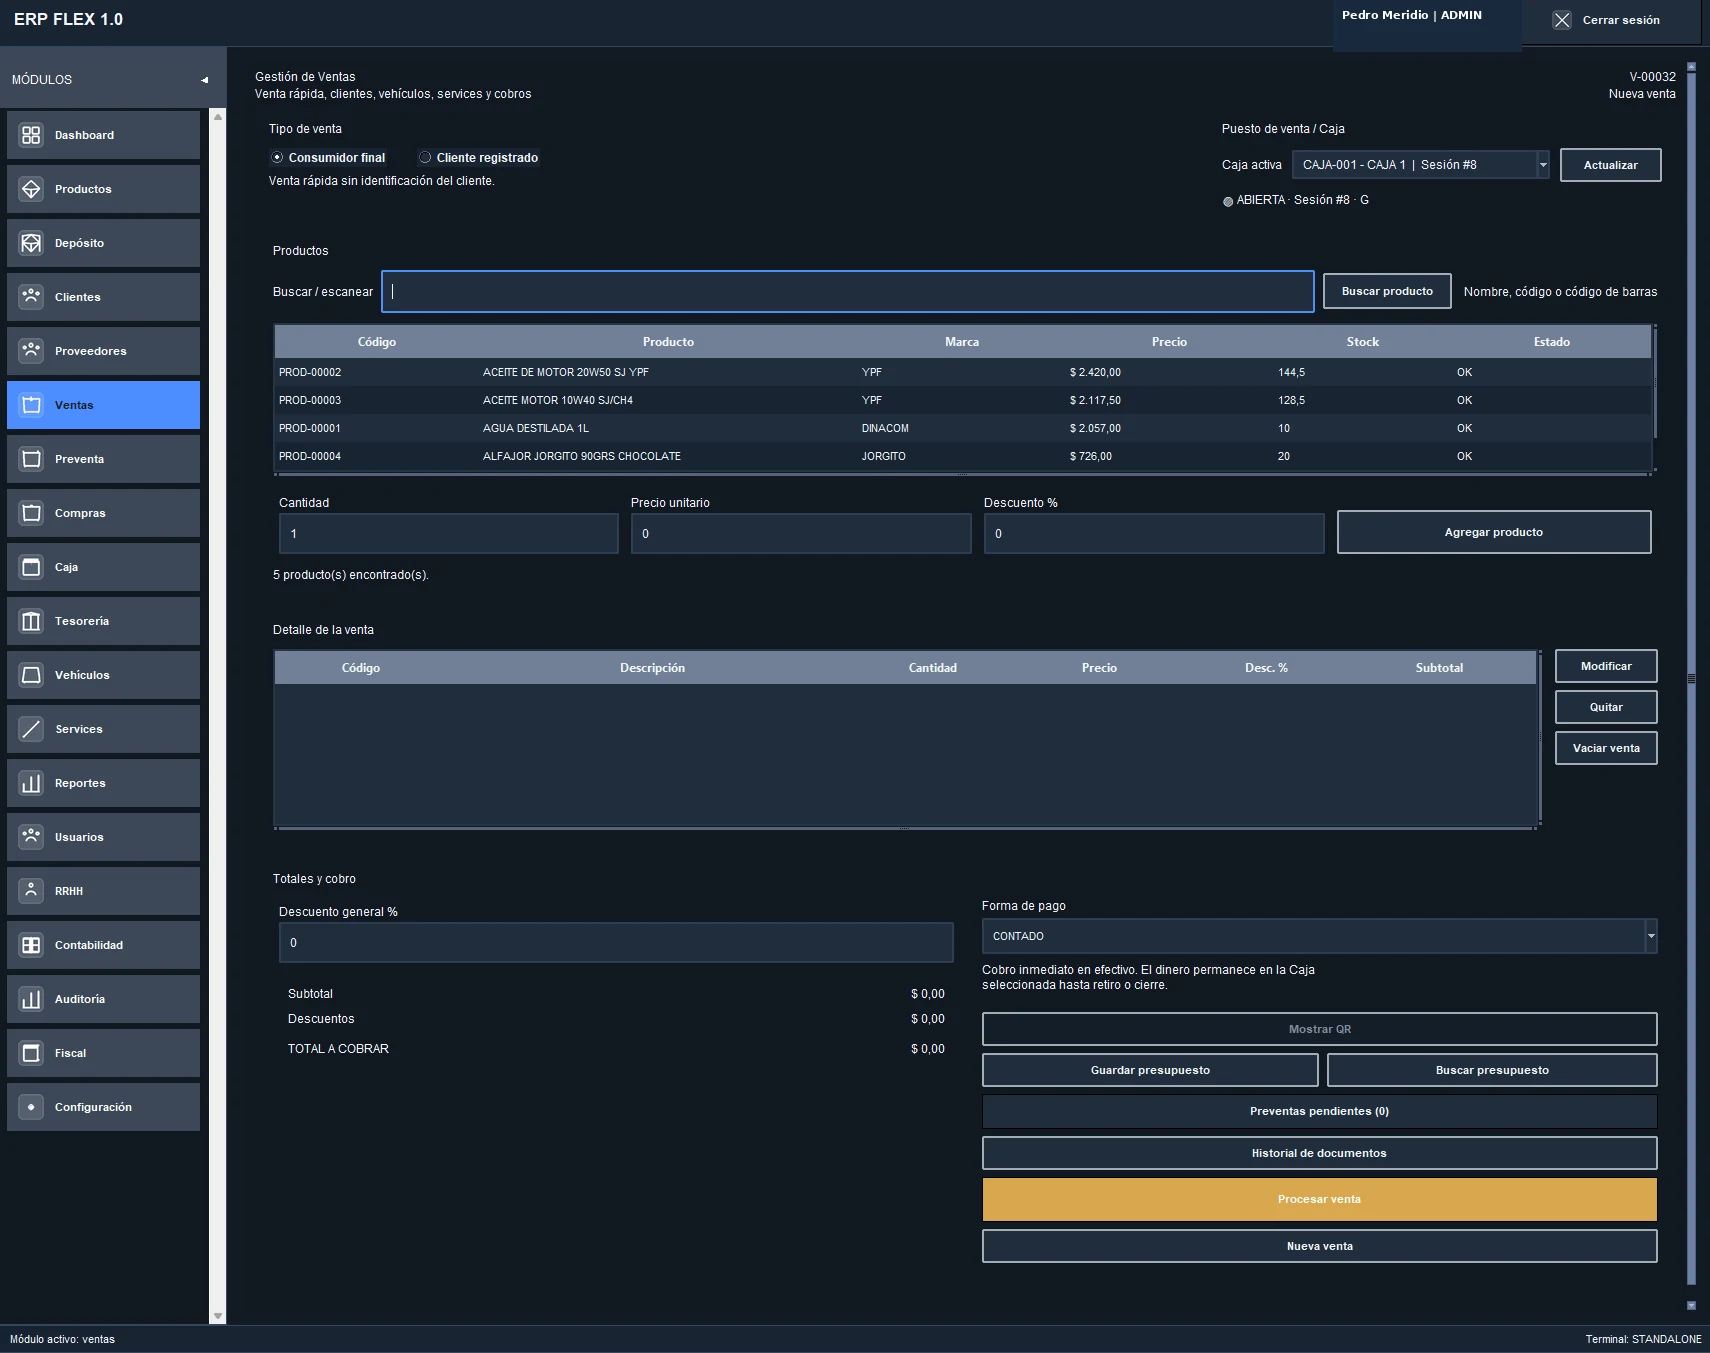
Task: Click the Actualizar button
Action: point(1610,165)
